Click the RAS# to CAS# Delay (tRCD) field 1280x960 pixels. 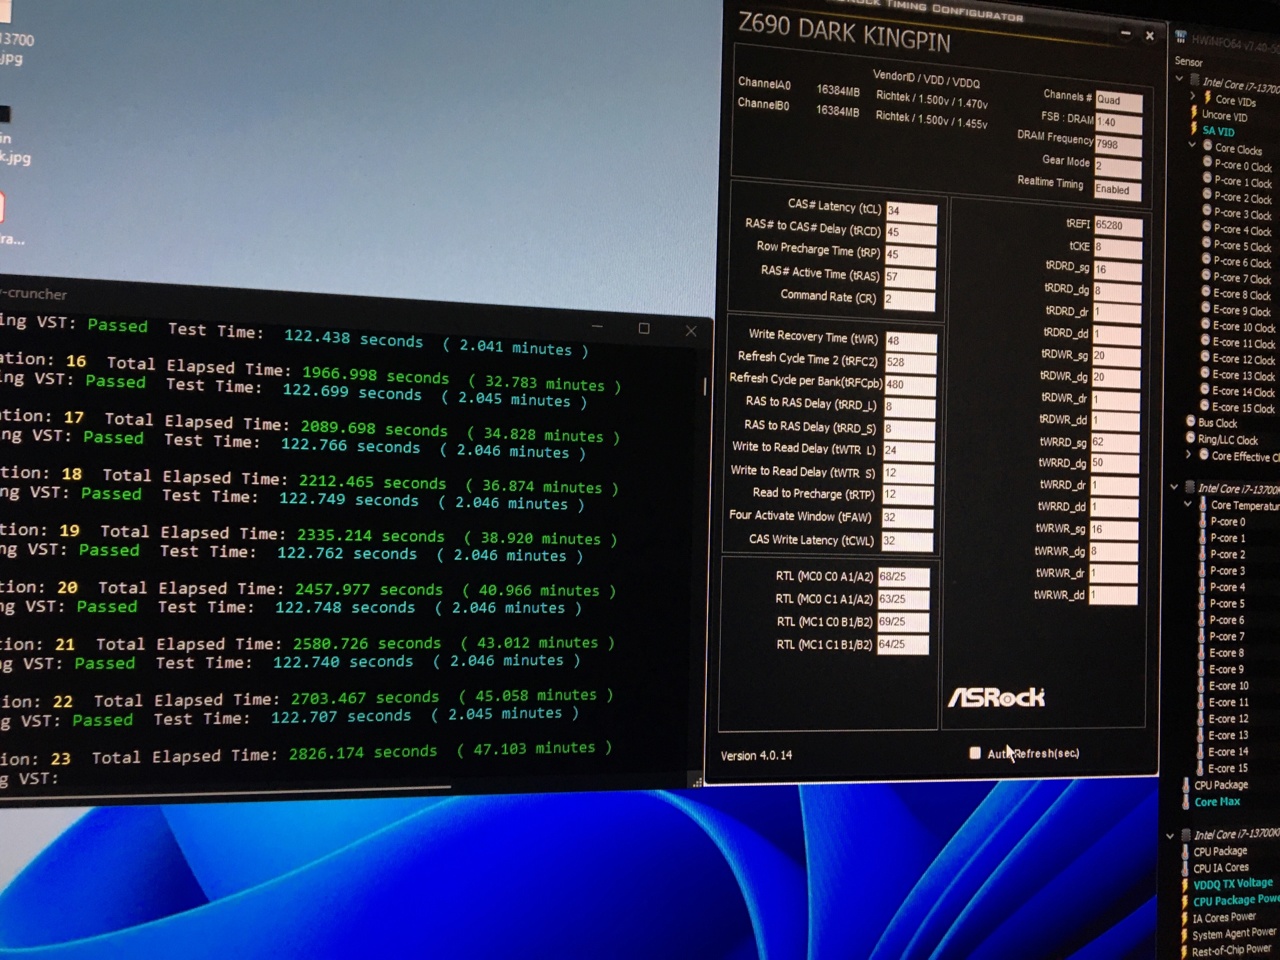pos(910,233)
